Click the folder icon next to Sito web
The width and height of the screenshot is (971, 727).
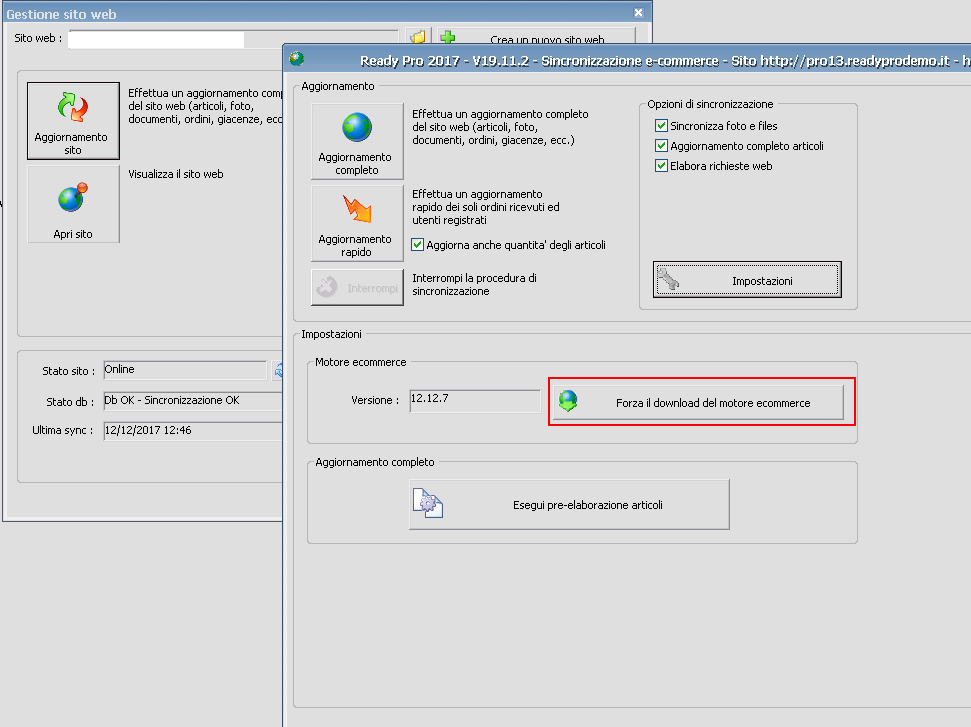pos(418,38)
